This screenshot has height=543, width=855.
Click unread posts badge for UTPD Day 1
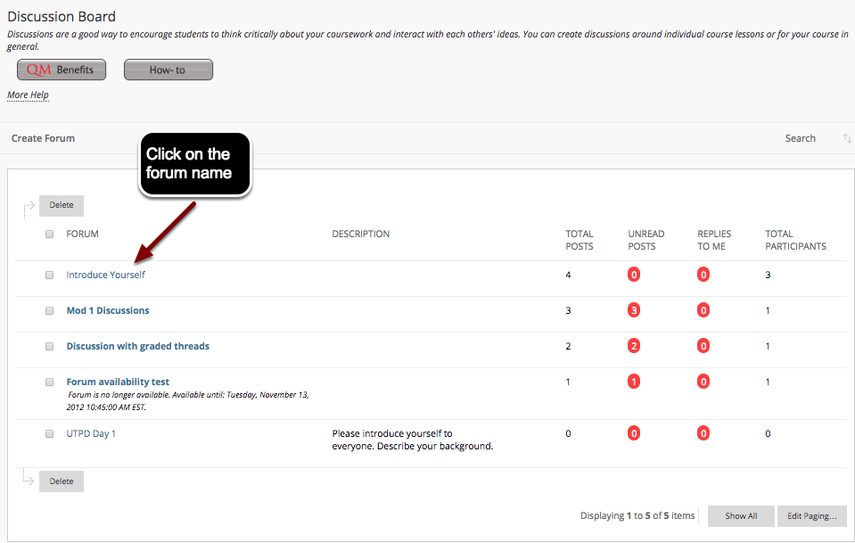pos(634,433)
